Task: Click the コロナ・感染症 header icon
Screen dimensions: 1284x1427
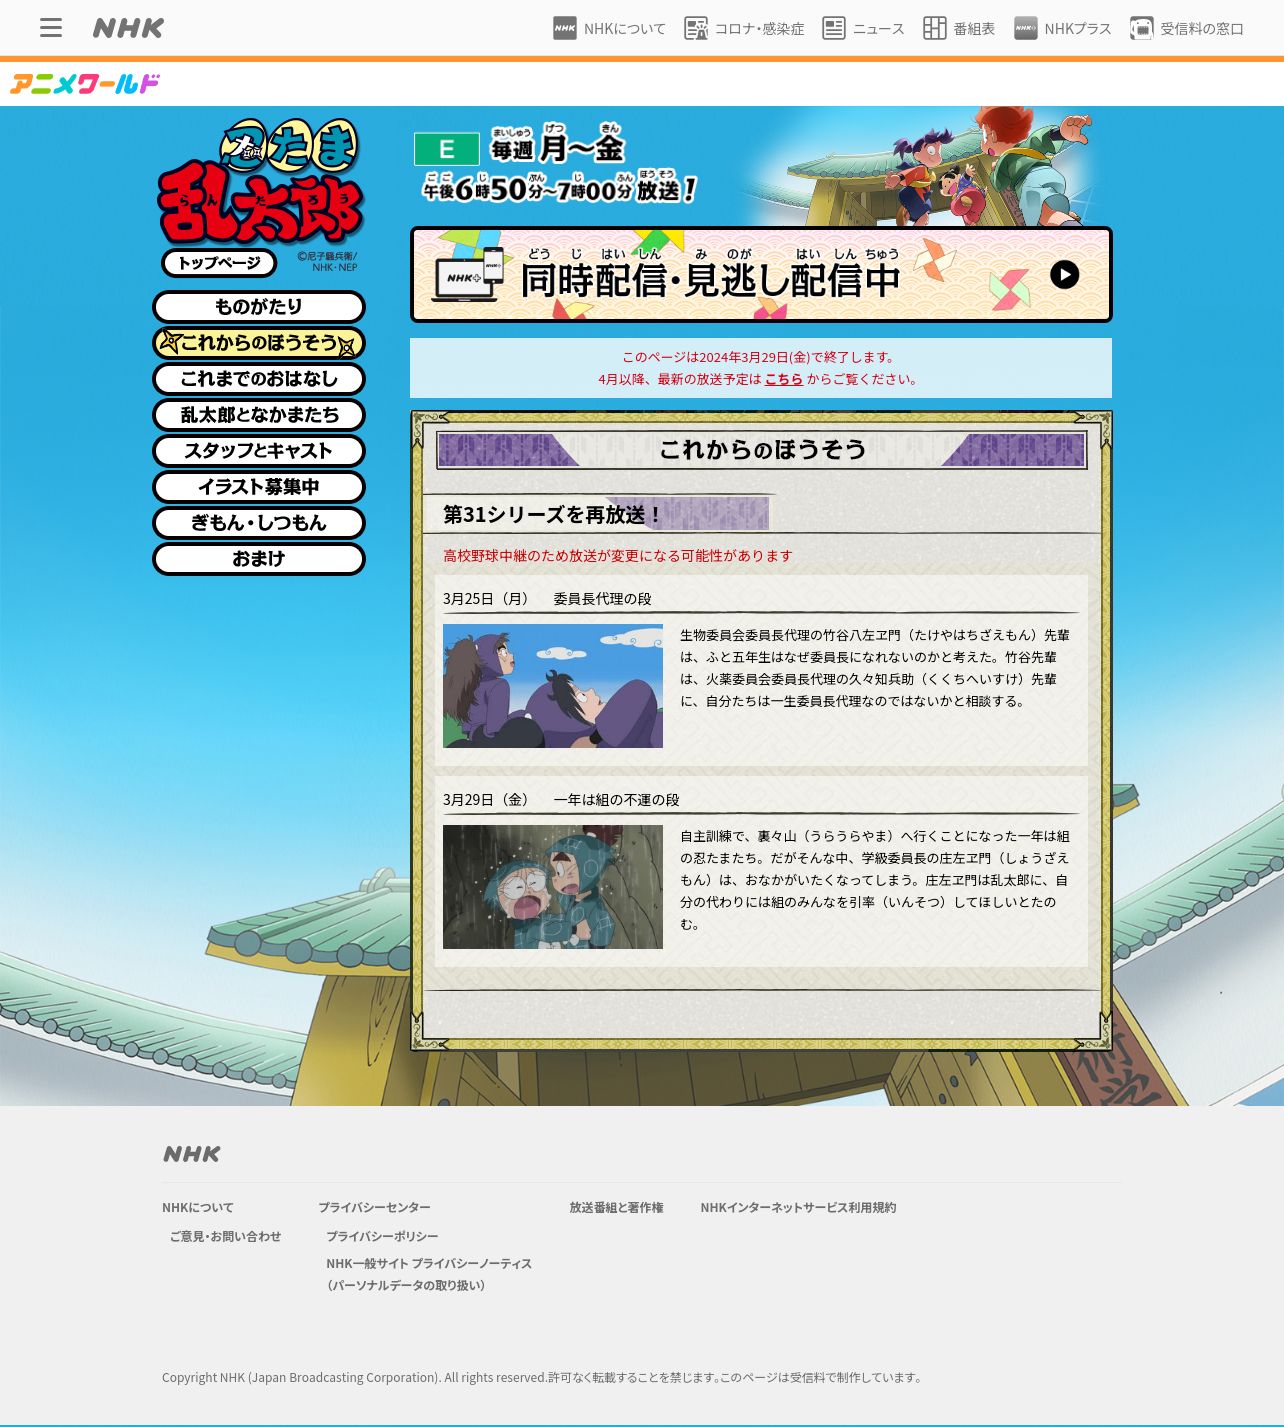Action: pyautogui.click(x=696, y=28)
